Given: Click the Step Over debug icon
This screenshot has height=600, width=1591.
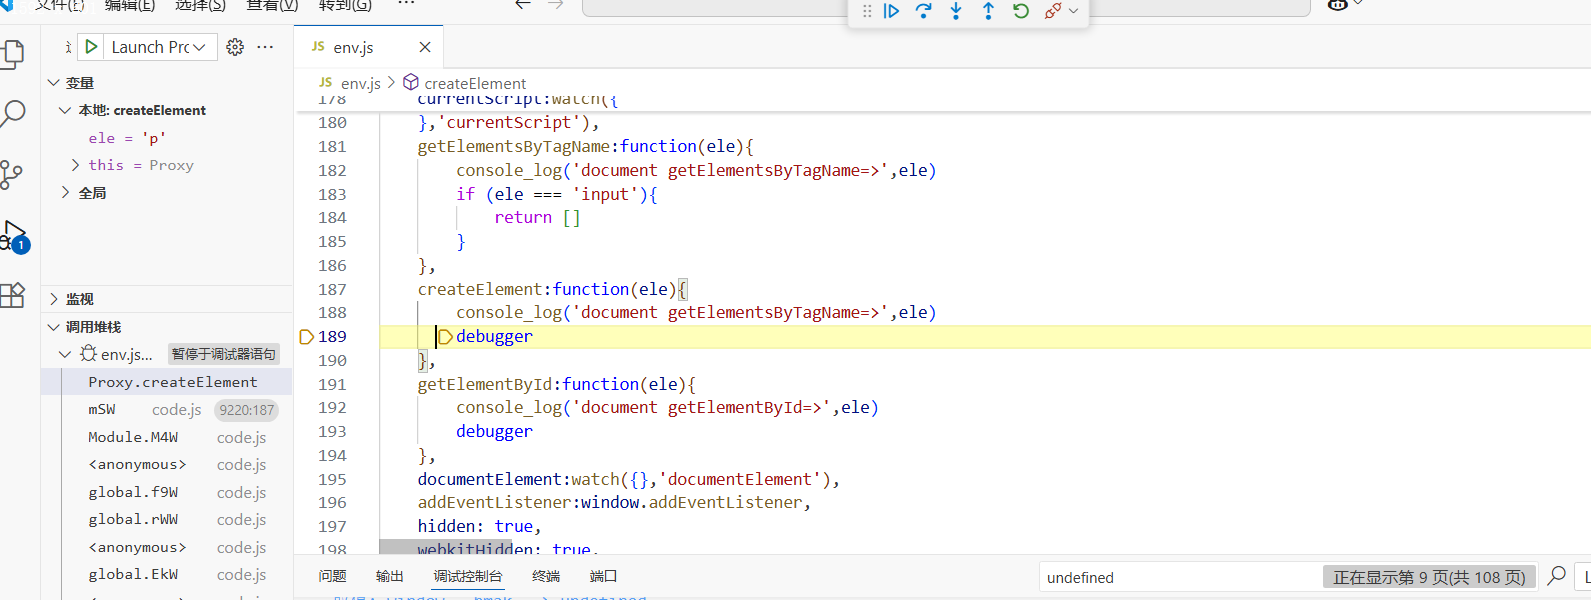Looking at the screenshot, I should pyautogui.click(x=923, y=11).
